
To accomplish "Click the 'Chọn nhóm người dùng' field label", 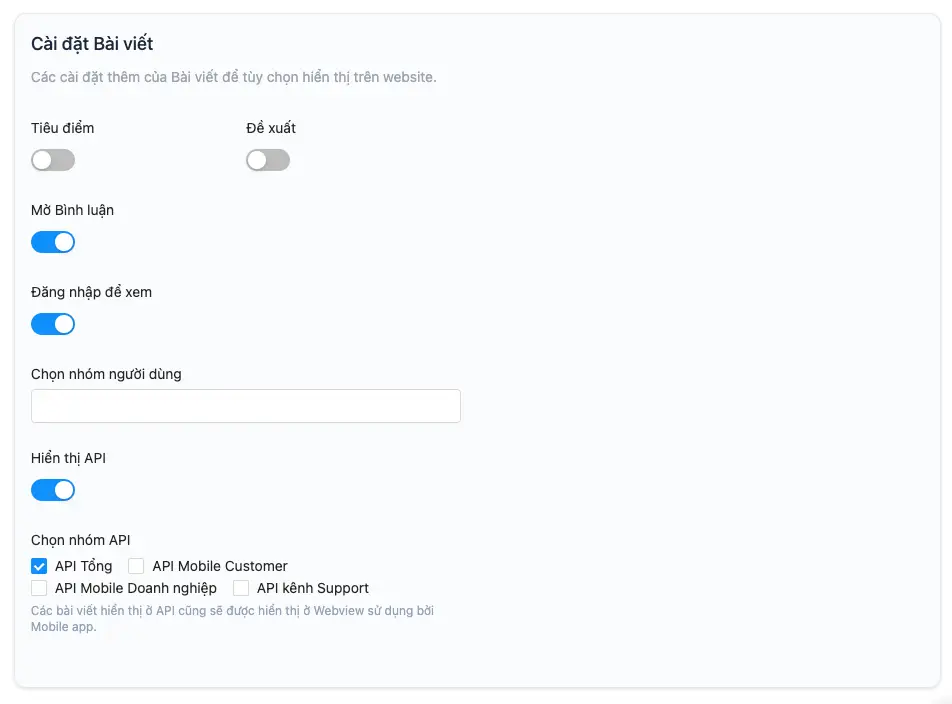I will (x=106, y=374).
